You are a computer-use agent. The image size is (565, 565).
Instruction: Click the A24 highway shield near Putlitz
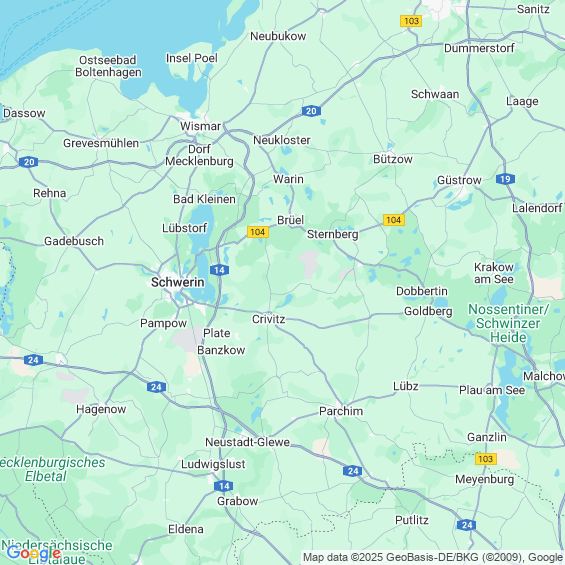(x=467, y=525)
